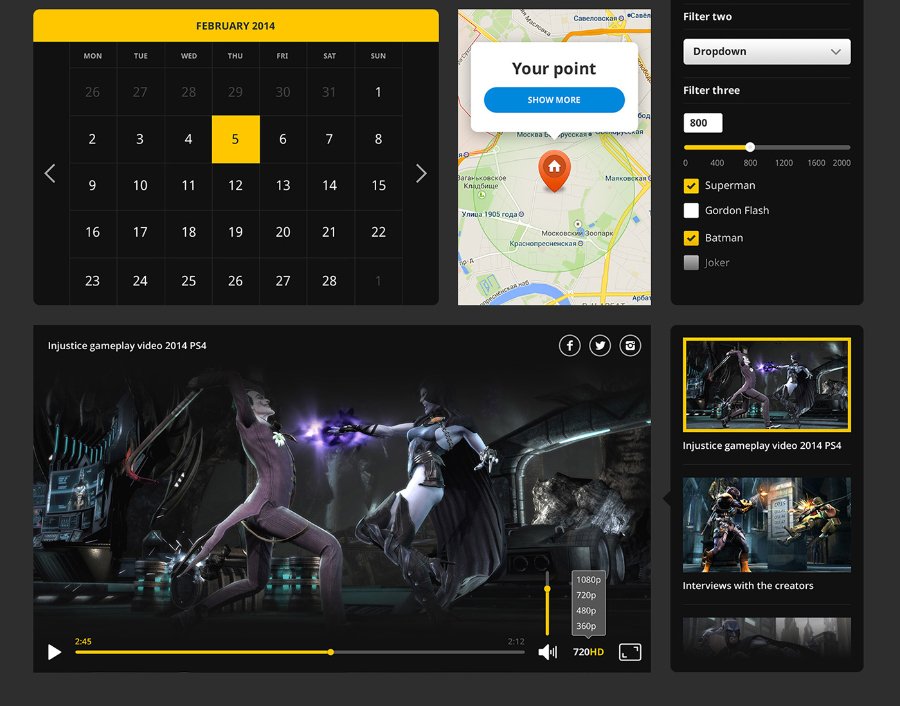Image resolution: width=900 pixels, height=706 pixels.
Task: Check the Gordon Flash checkbox
Action: tap(691, 211)
